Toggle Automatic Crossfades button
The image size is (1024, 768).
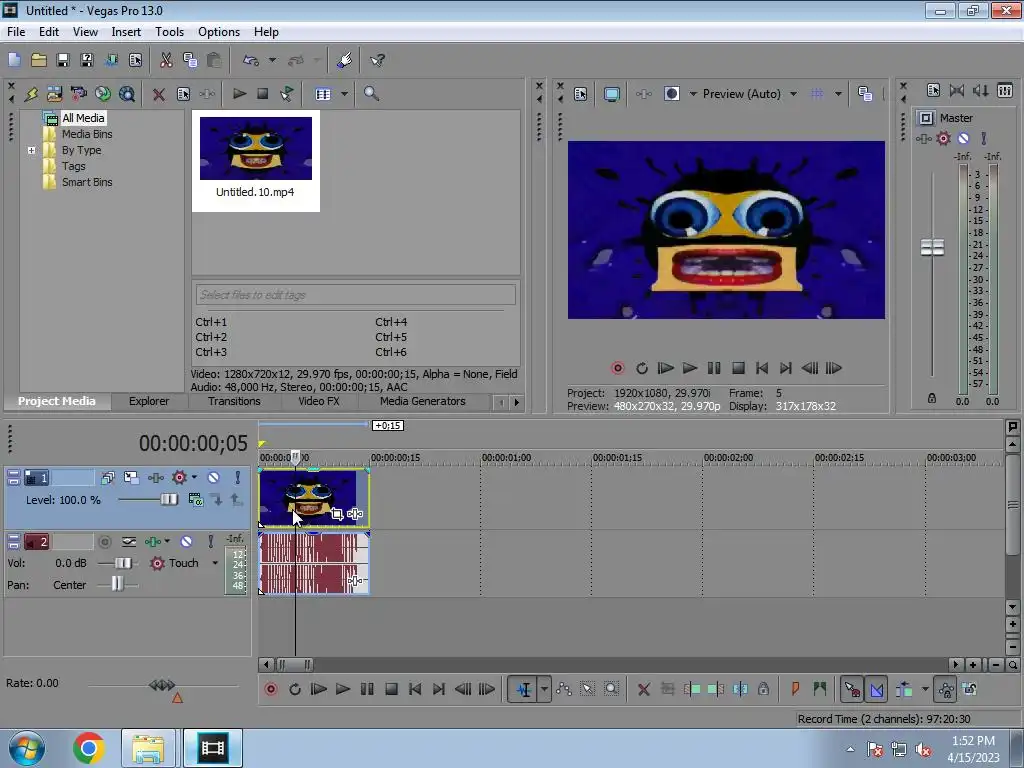click(876, 689)
